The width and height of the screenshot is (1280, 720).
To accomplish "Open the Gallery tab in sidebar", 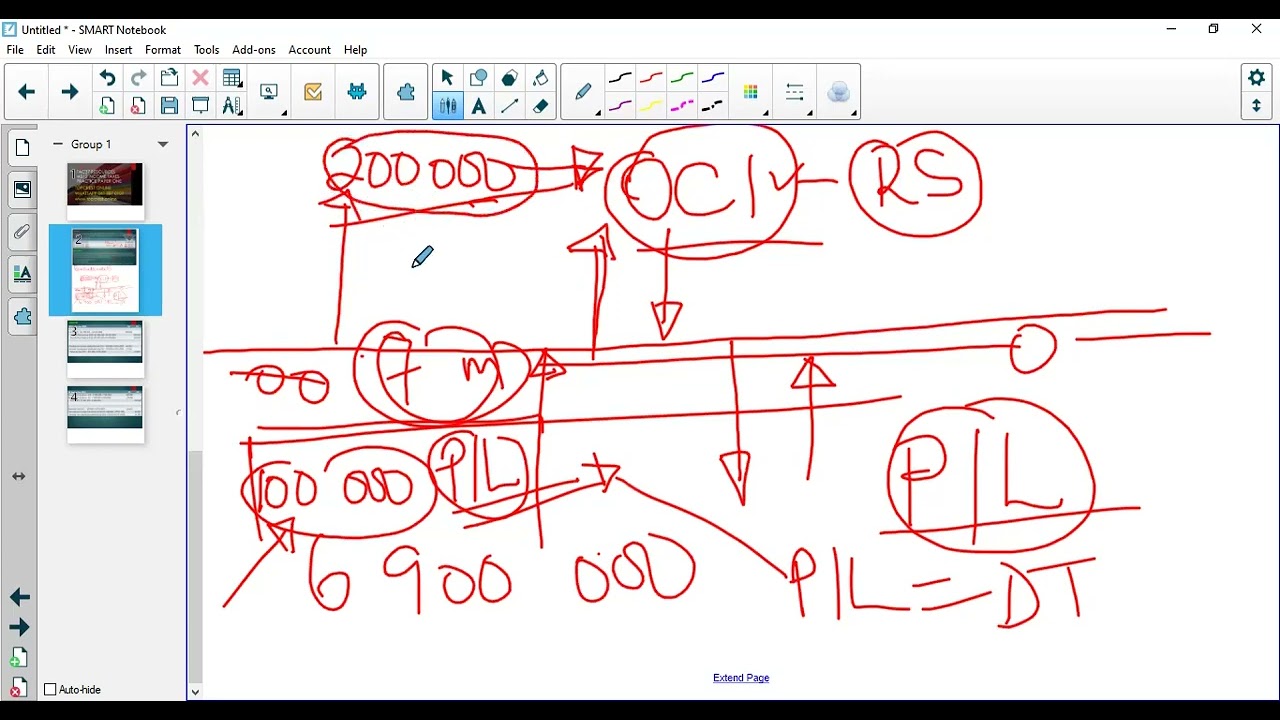I will click(22, 190).
